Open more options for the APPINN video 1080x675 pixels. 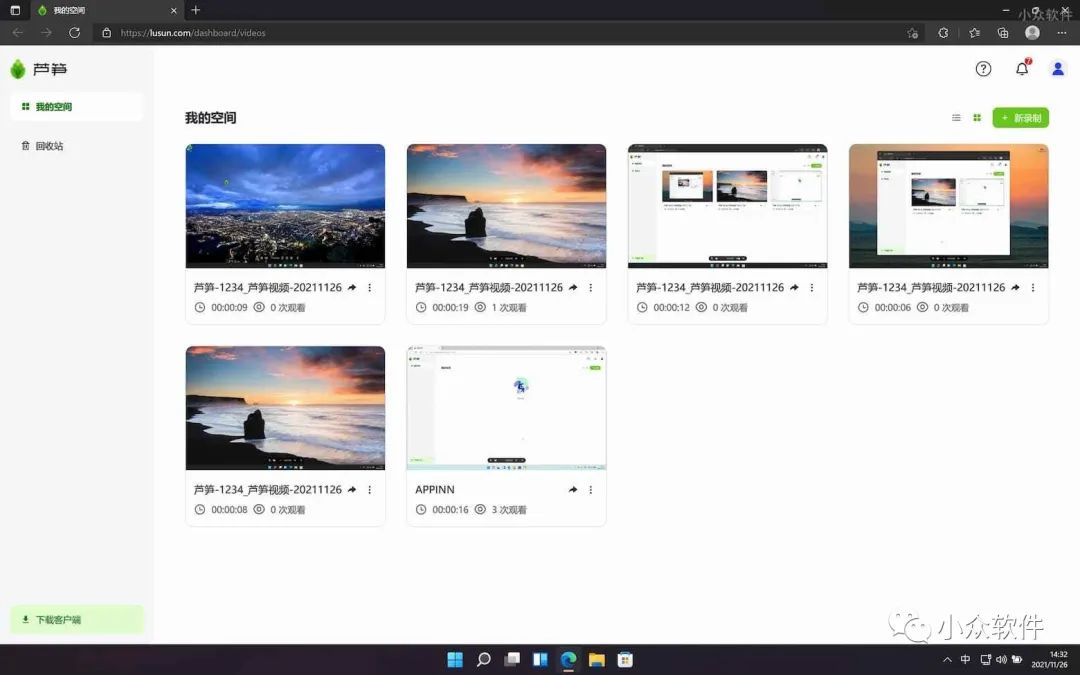[590, 489]
